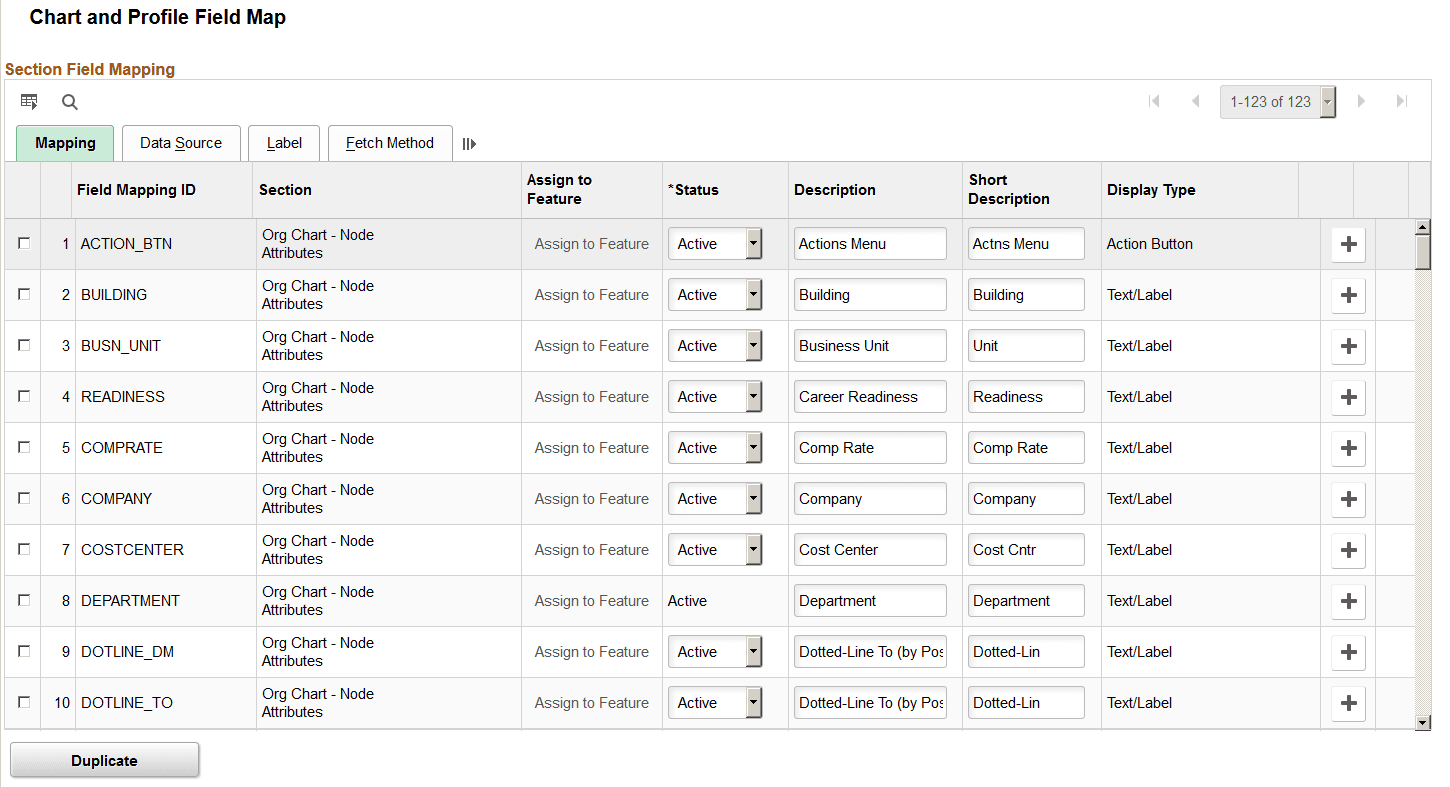Add a new row after ACTION_BTN
1450x787 pixels.
point(1347,243)
